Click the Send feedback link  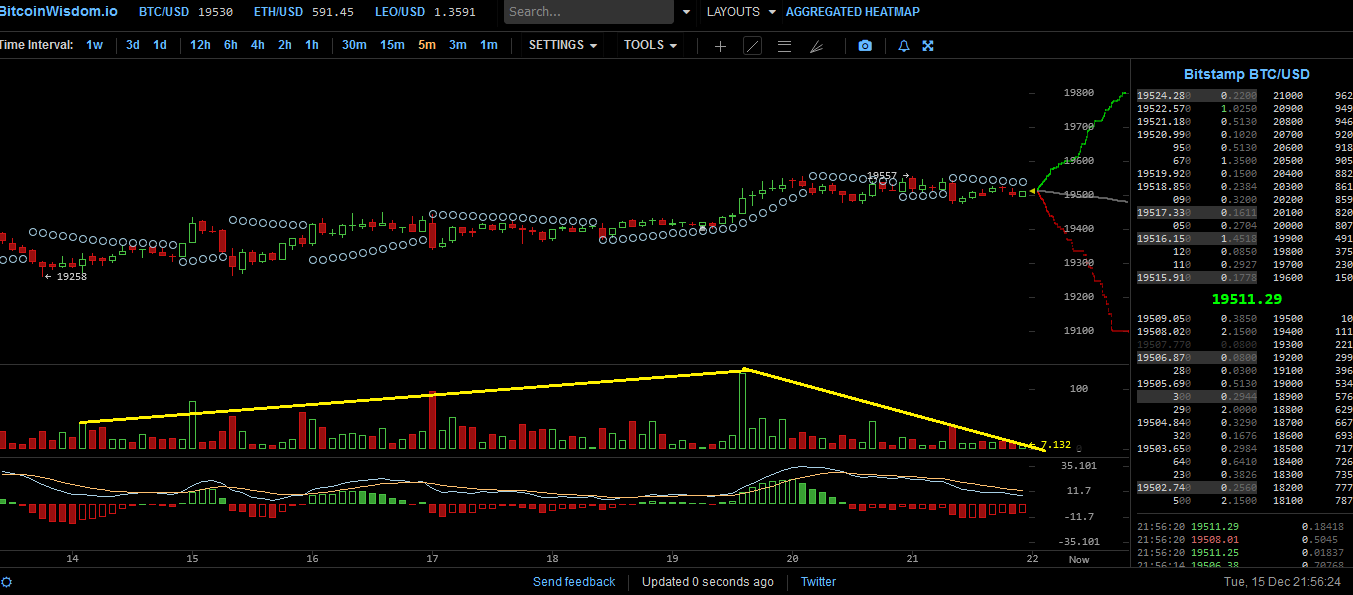coord(574,582)
